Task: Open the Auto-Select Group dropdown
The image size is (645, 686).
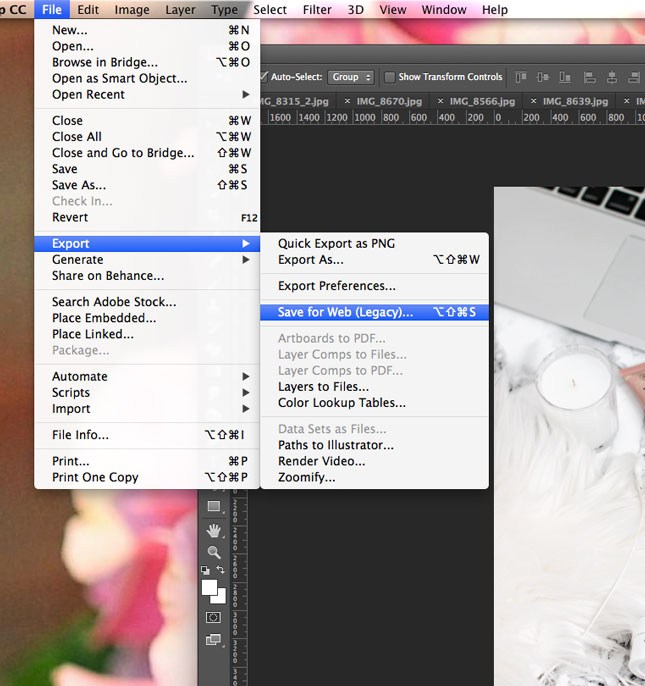Action: tap(351, 77)
